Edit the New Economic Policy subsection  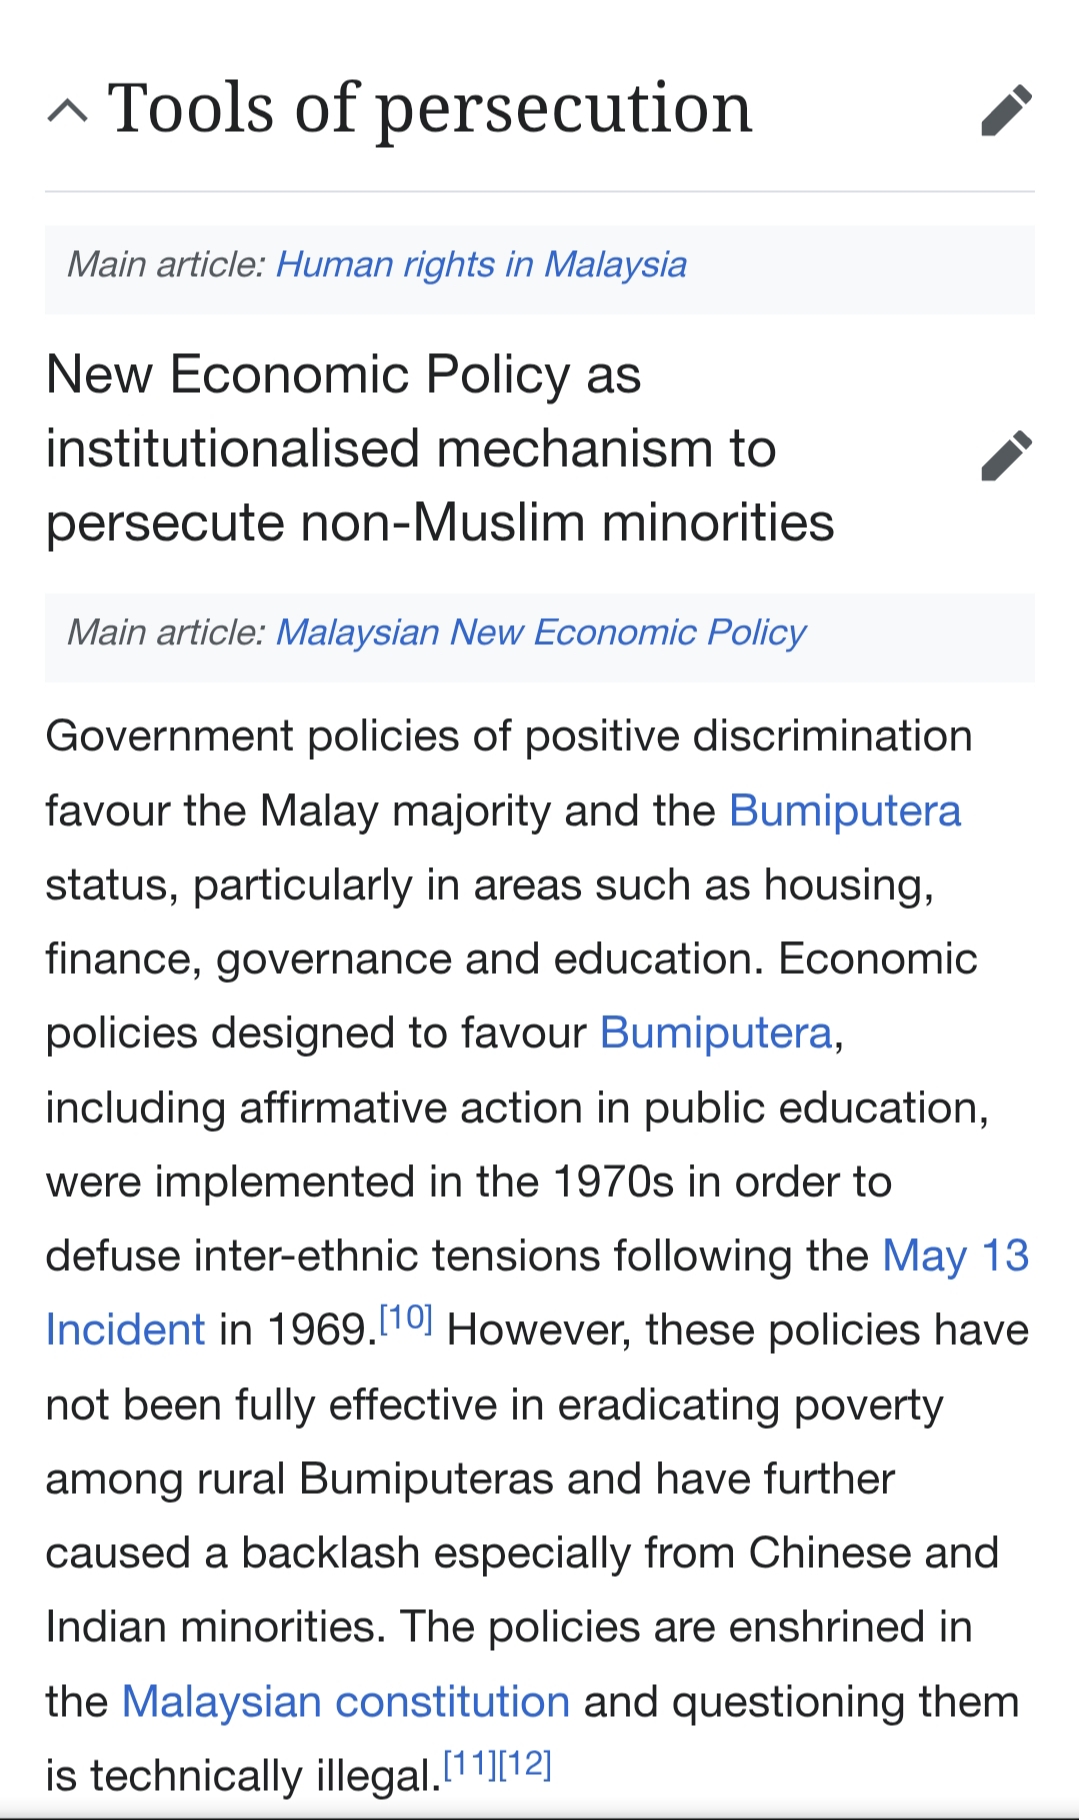click(x=1006, y=456)
